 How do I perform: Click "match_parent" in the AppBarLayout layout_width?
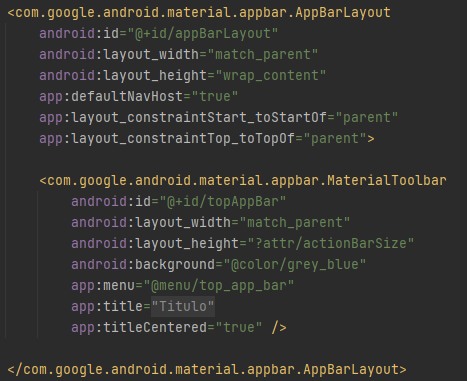coord(263,55)
